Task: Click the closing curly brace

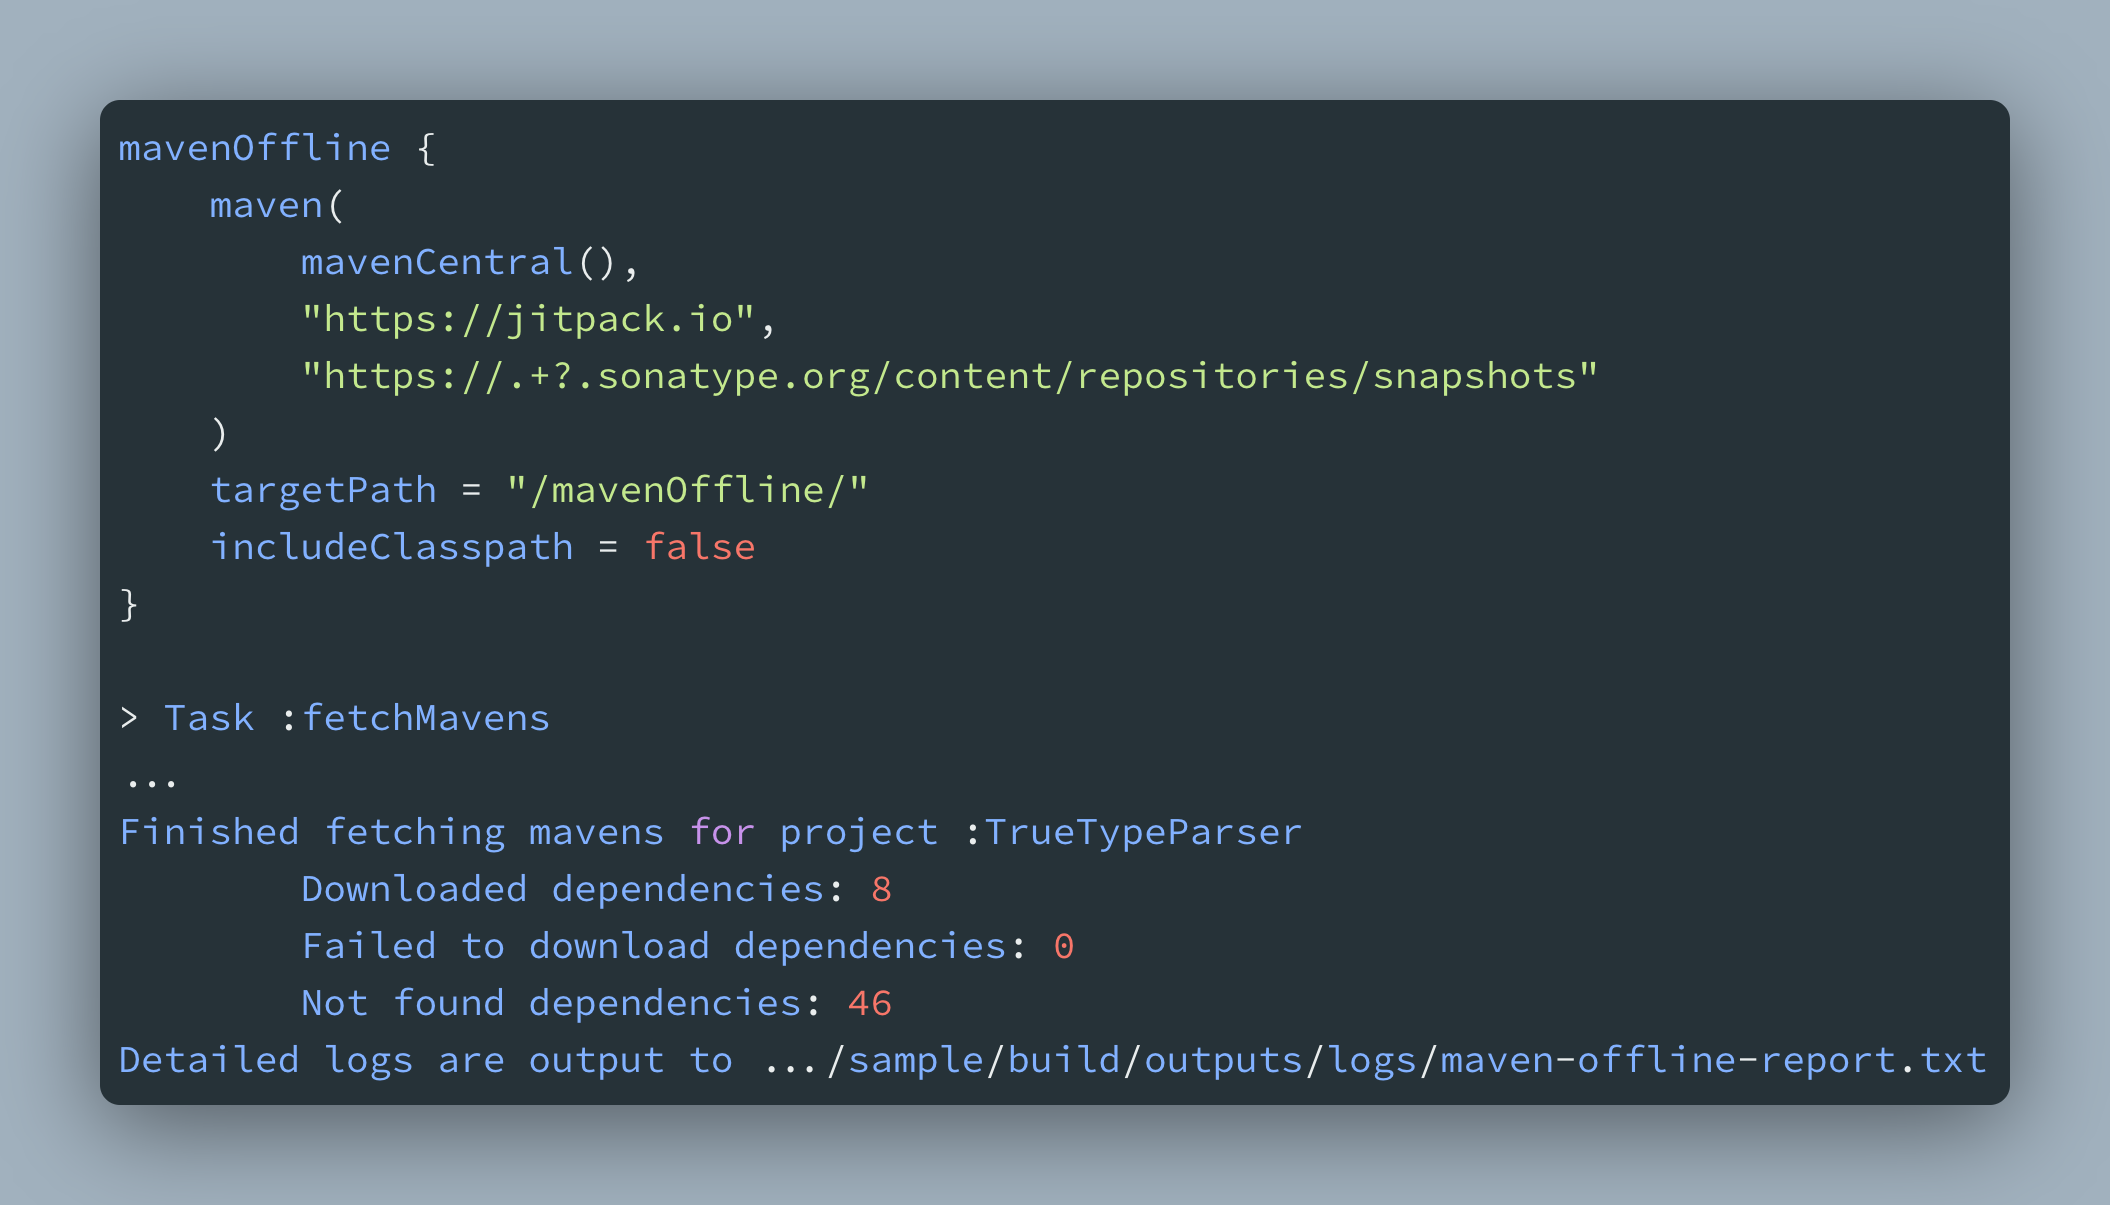Action: 129,604
